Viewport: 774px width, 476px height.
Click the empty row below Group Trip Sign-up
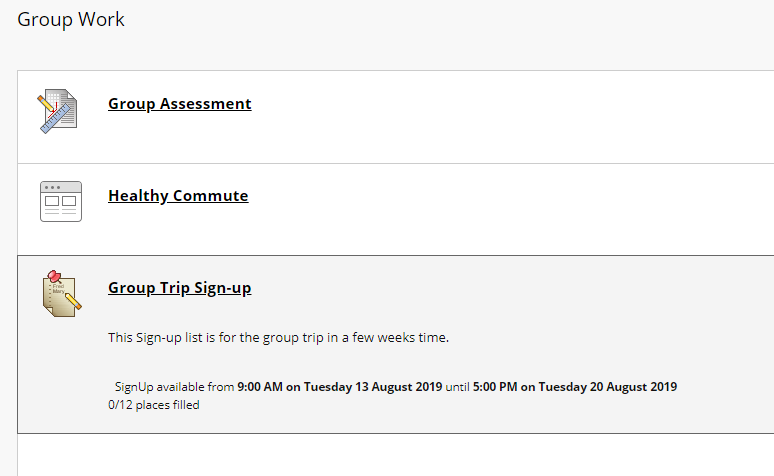coord(395,455)
